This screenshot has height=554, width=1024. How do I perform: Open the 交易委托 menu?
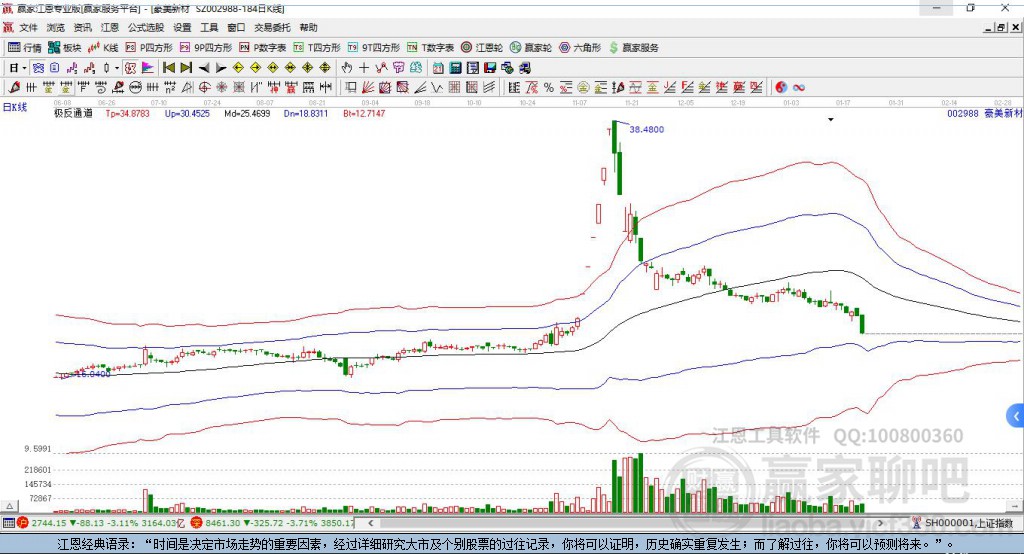coord(272,27)
